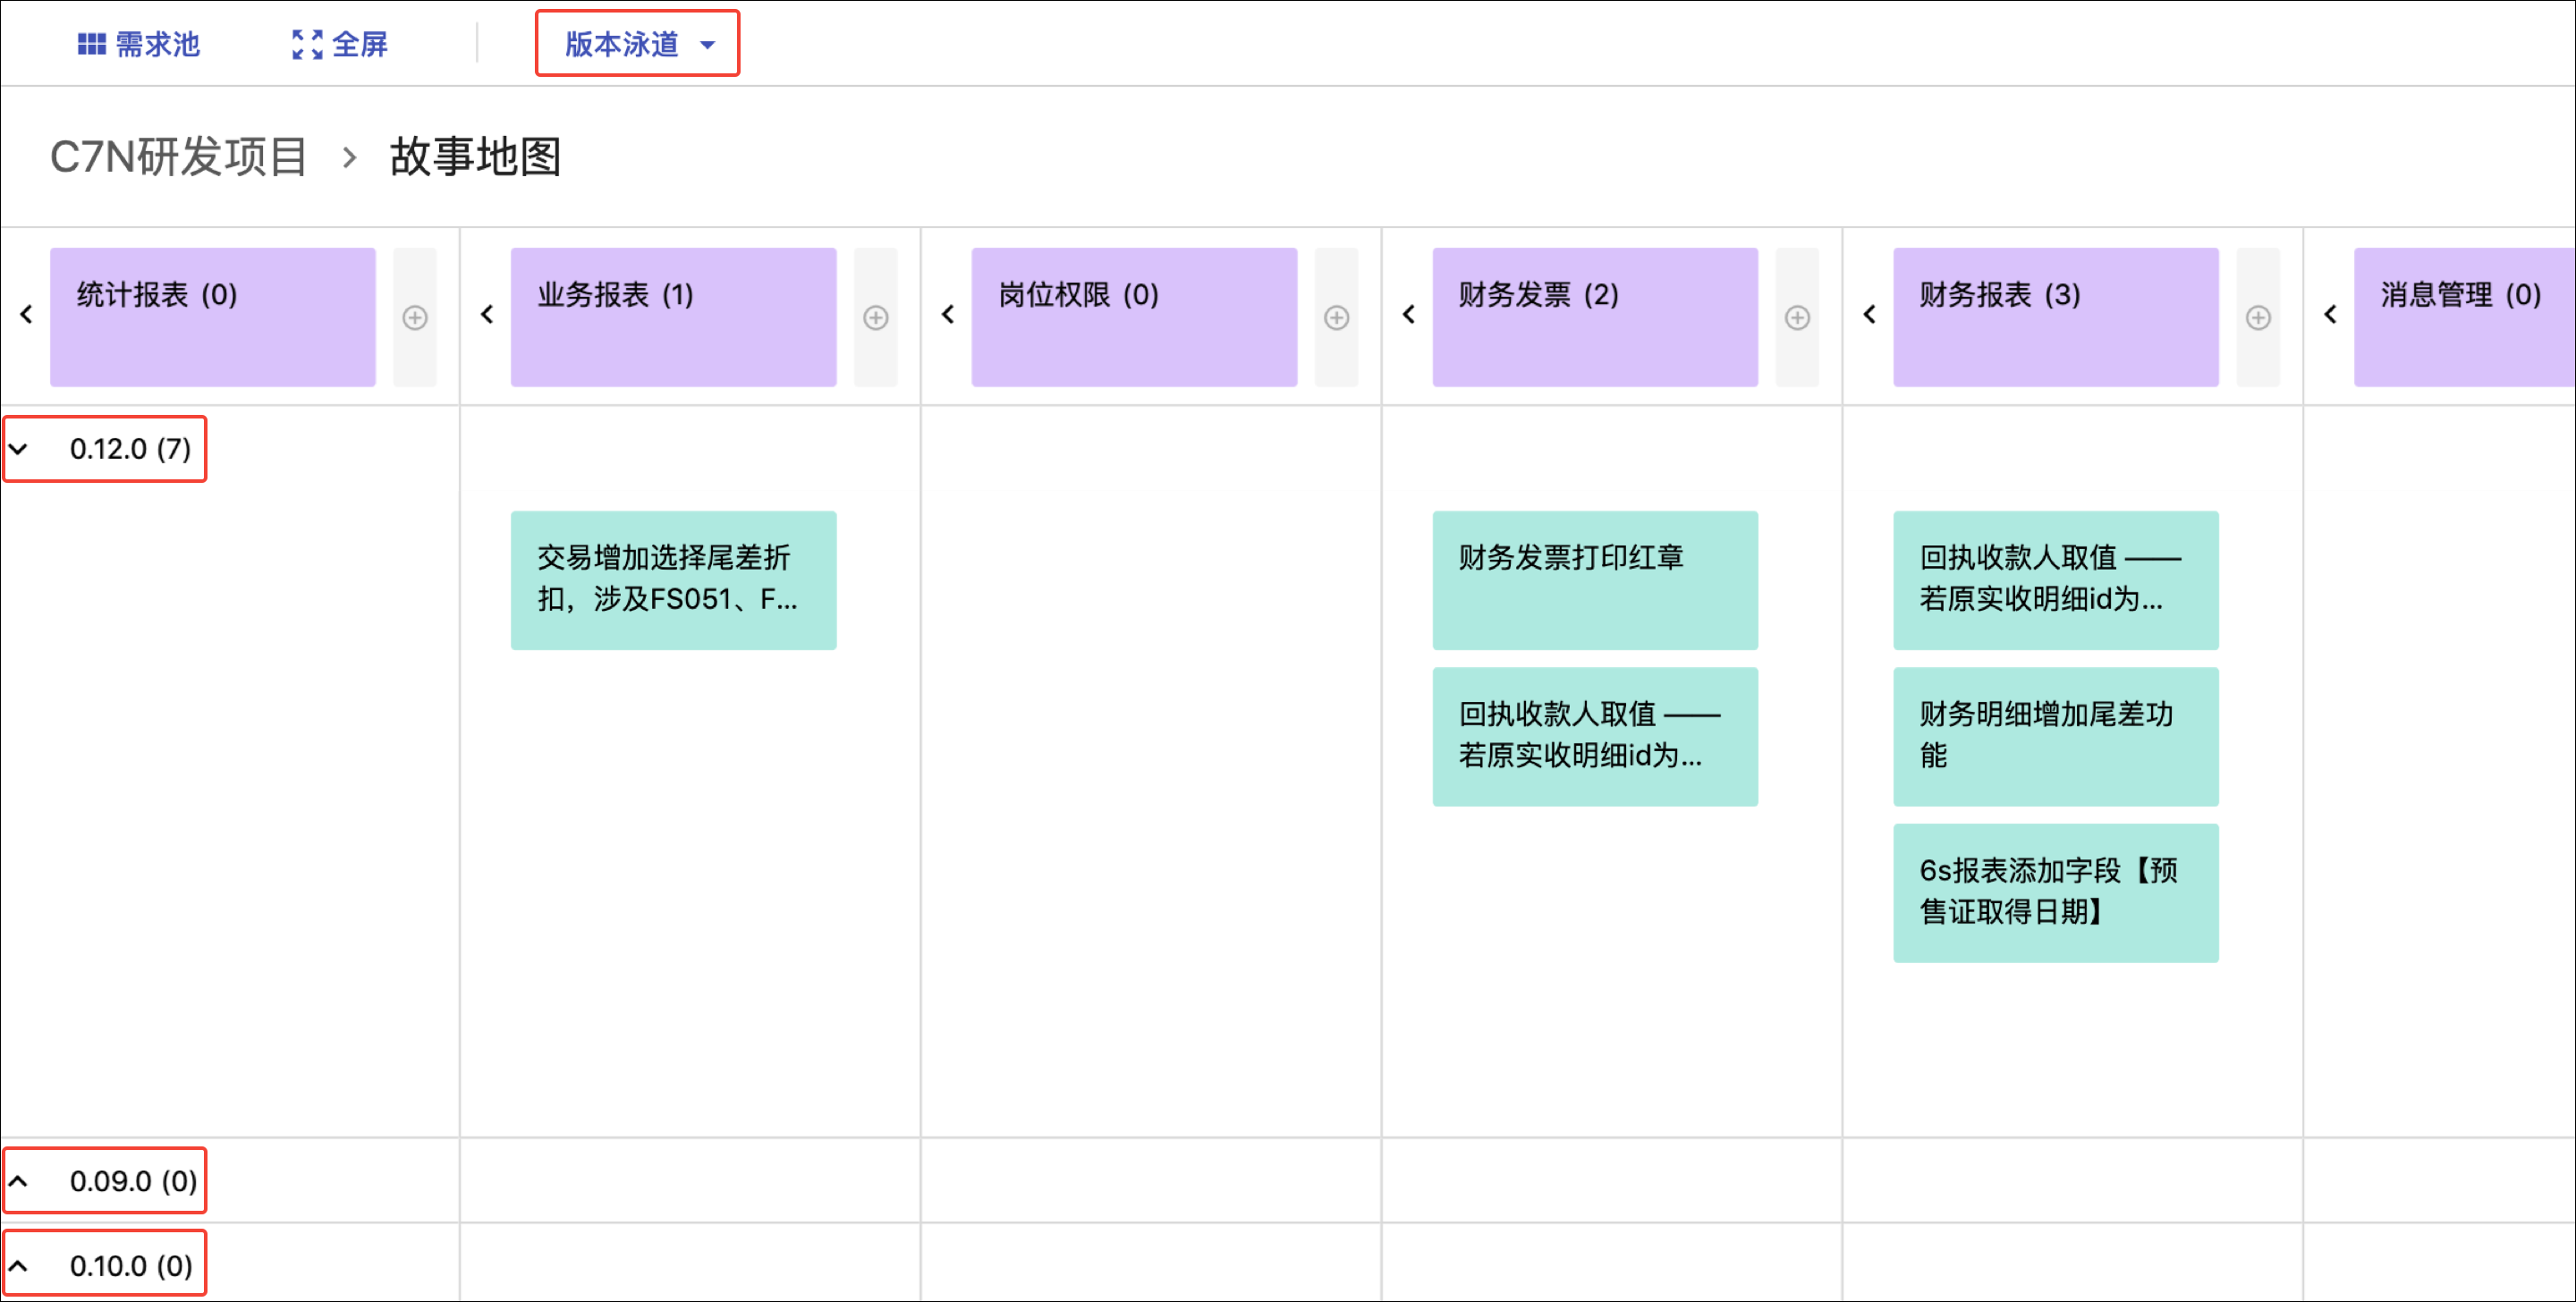Collapse the 消息管理 column with its chevron
The image size is (2576, 1302).
click(x=2331, y=315)
